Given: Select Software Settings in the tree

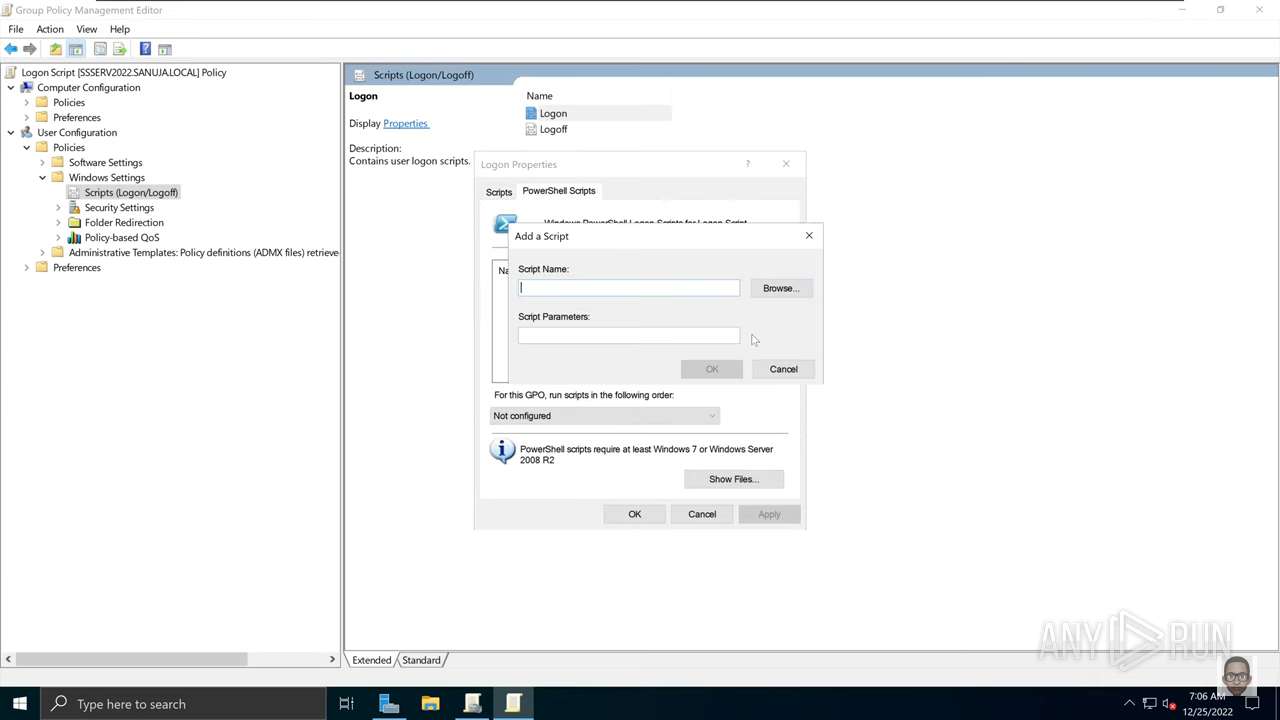Looking at the screenshot, I should 105,162.
